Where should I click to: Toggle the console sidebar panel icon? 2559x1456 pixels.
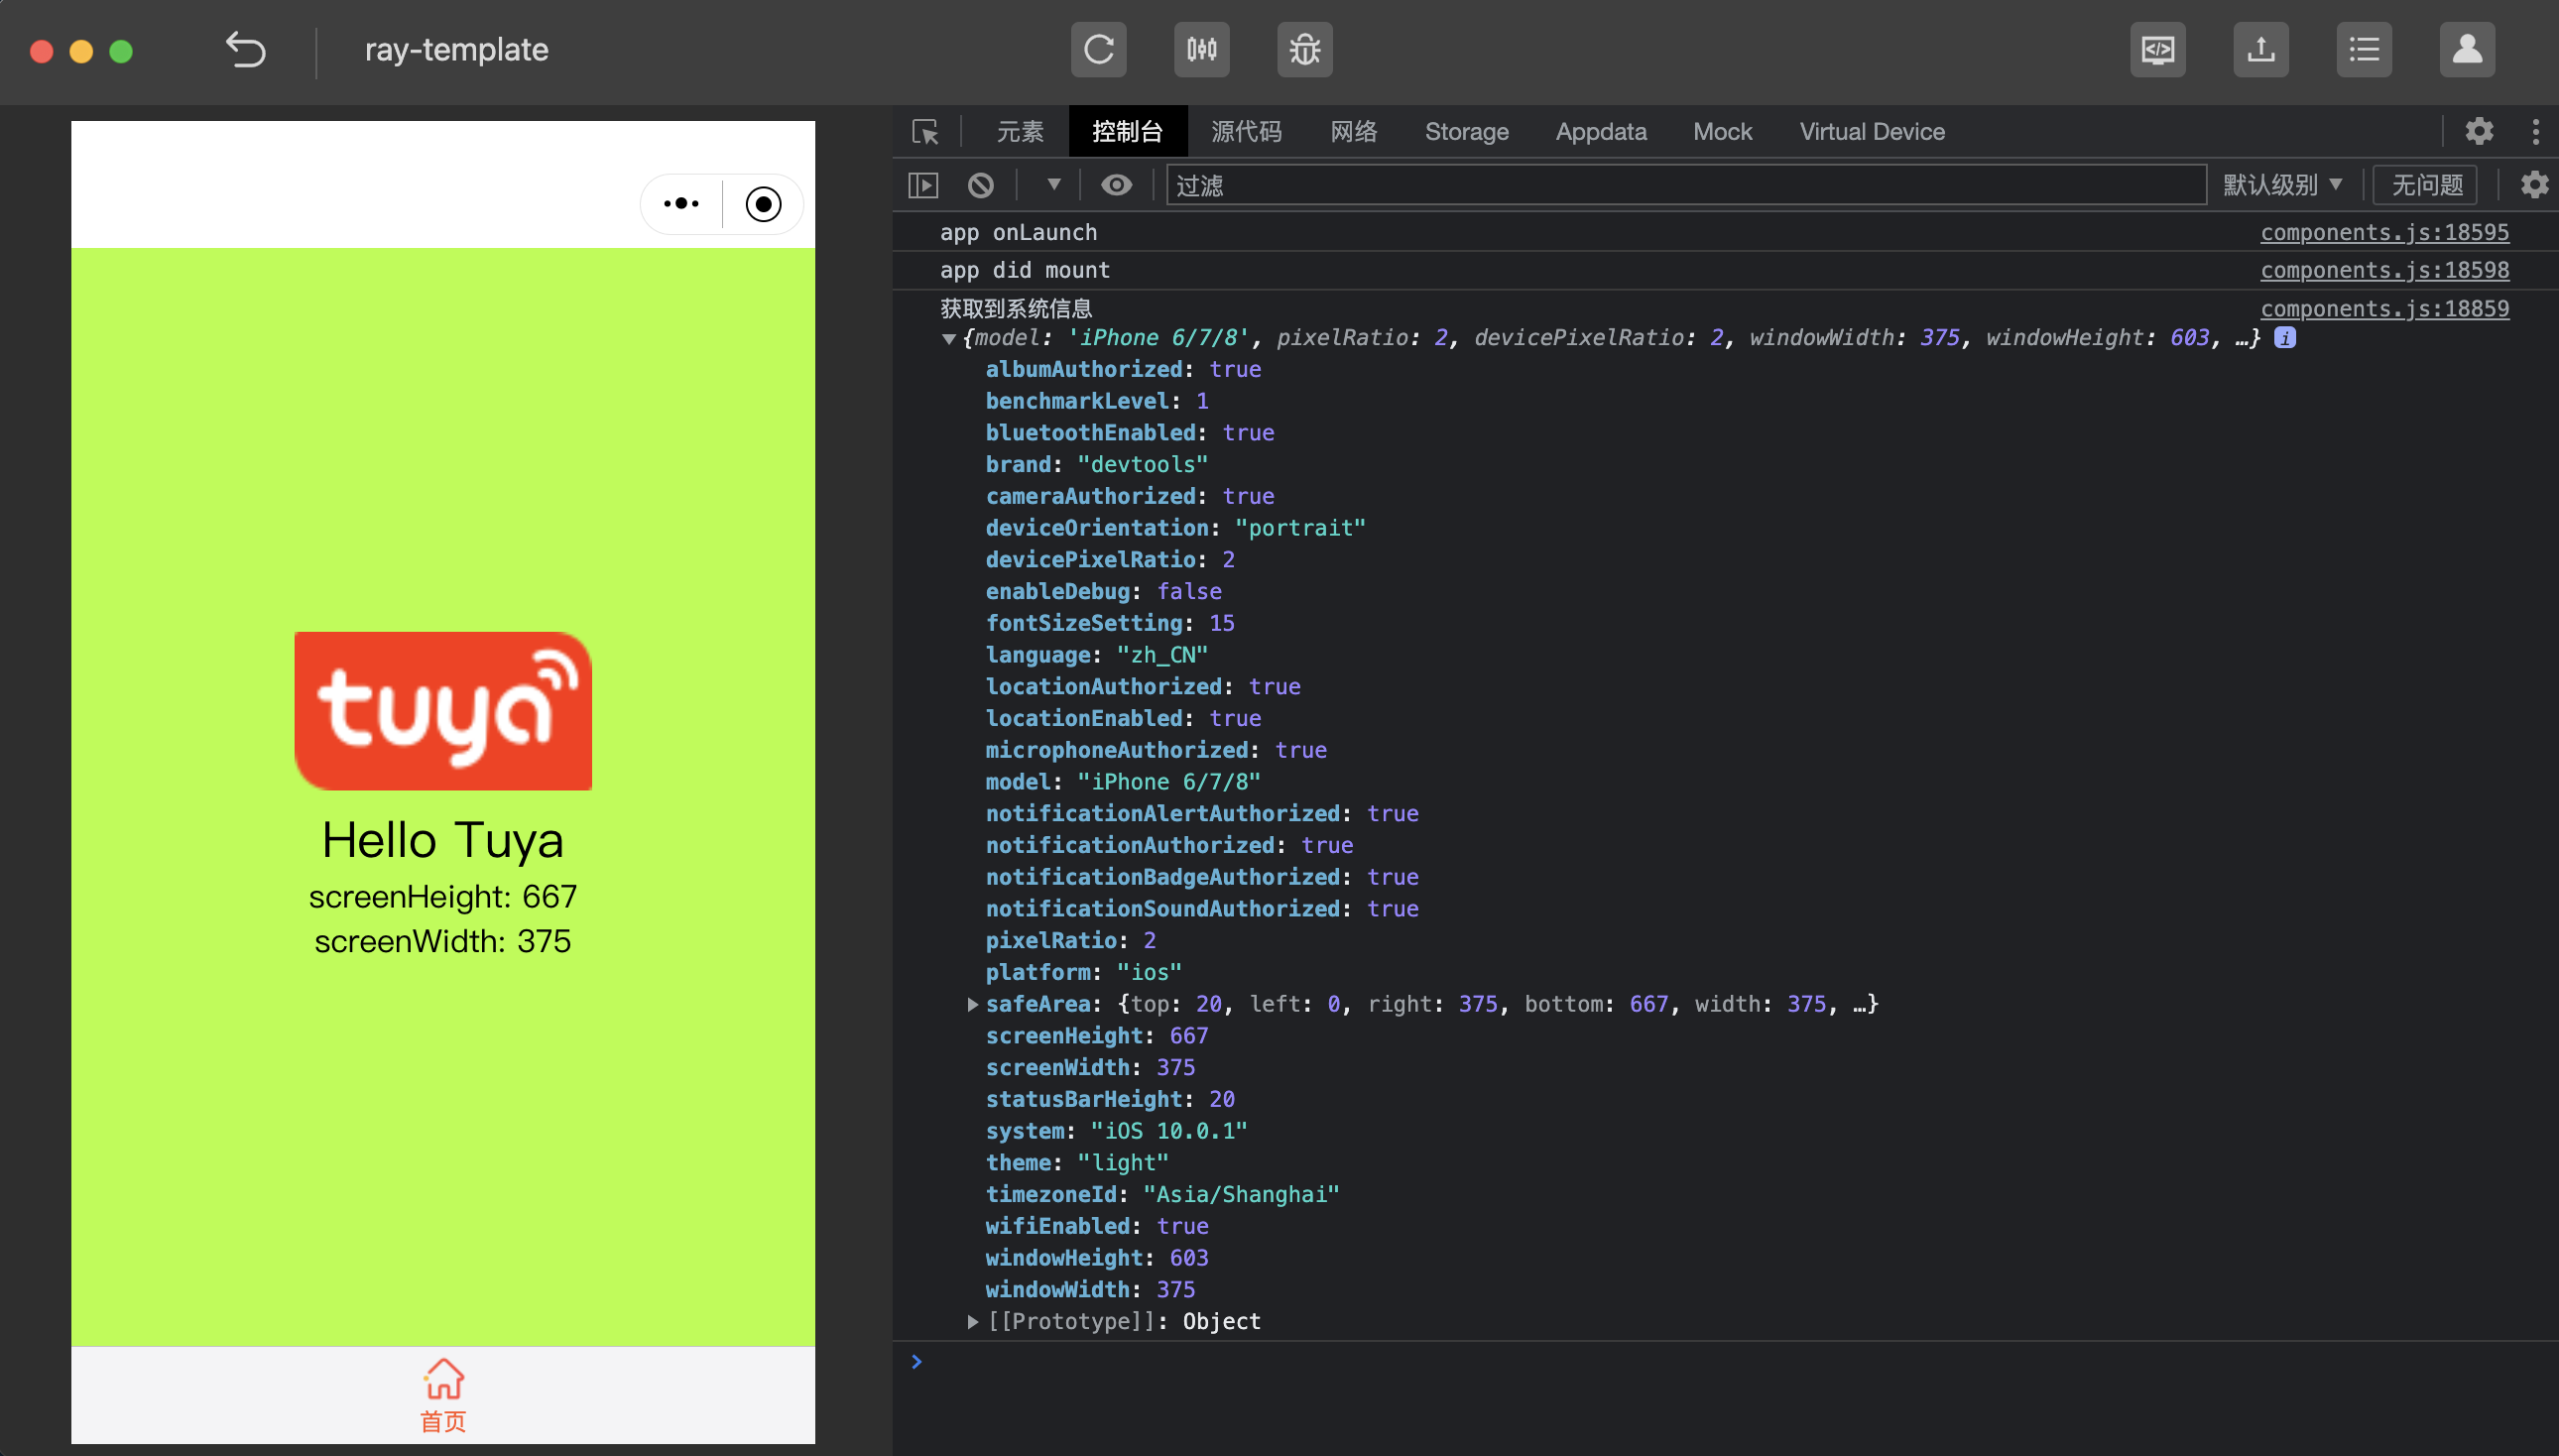point(922,185)
